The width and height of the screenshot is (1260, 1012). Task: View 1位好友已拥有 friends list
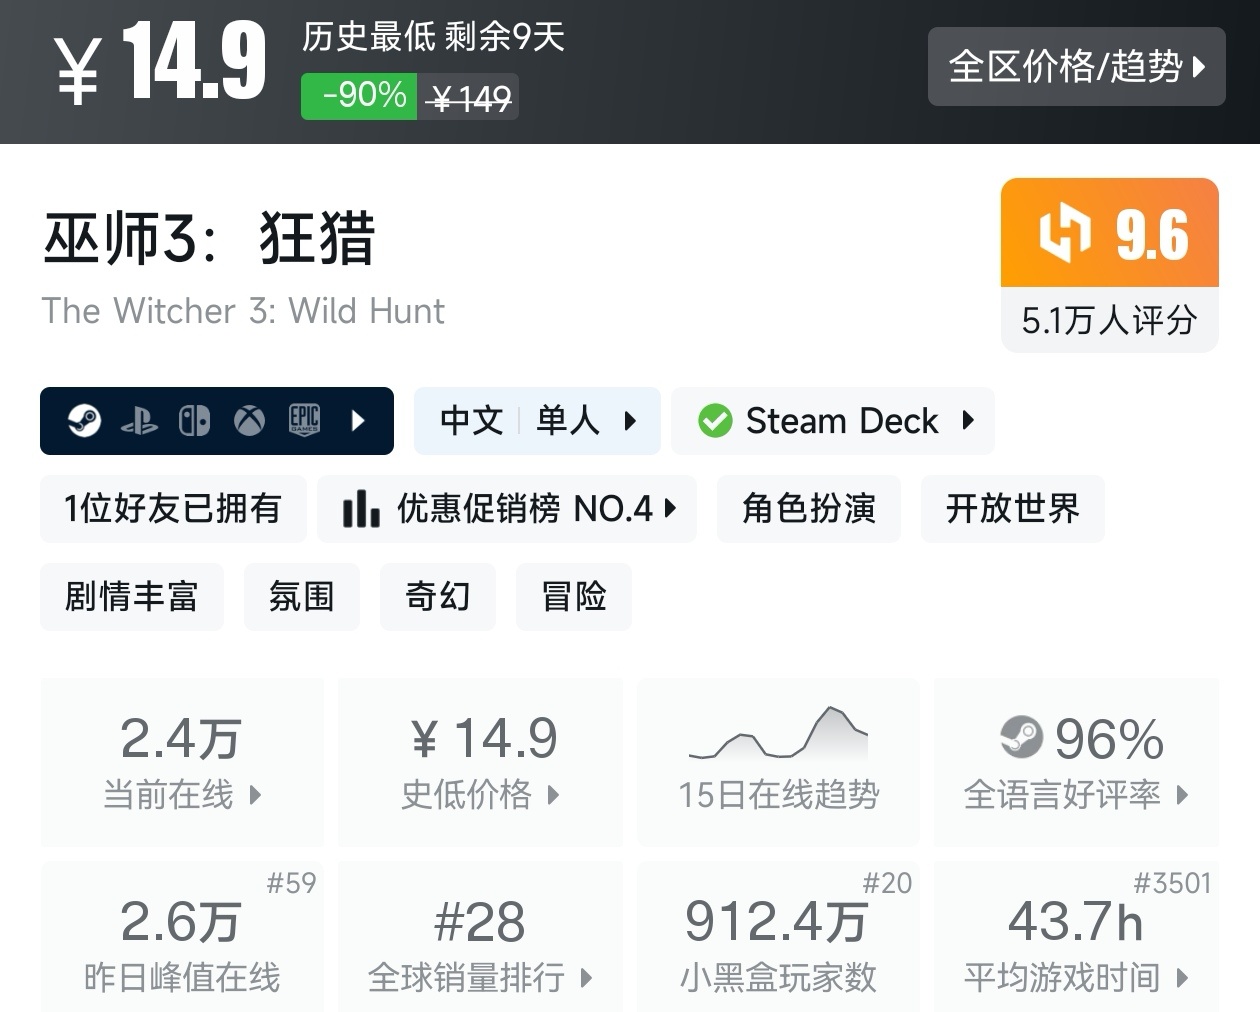173,509
